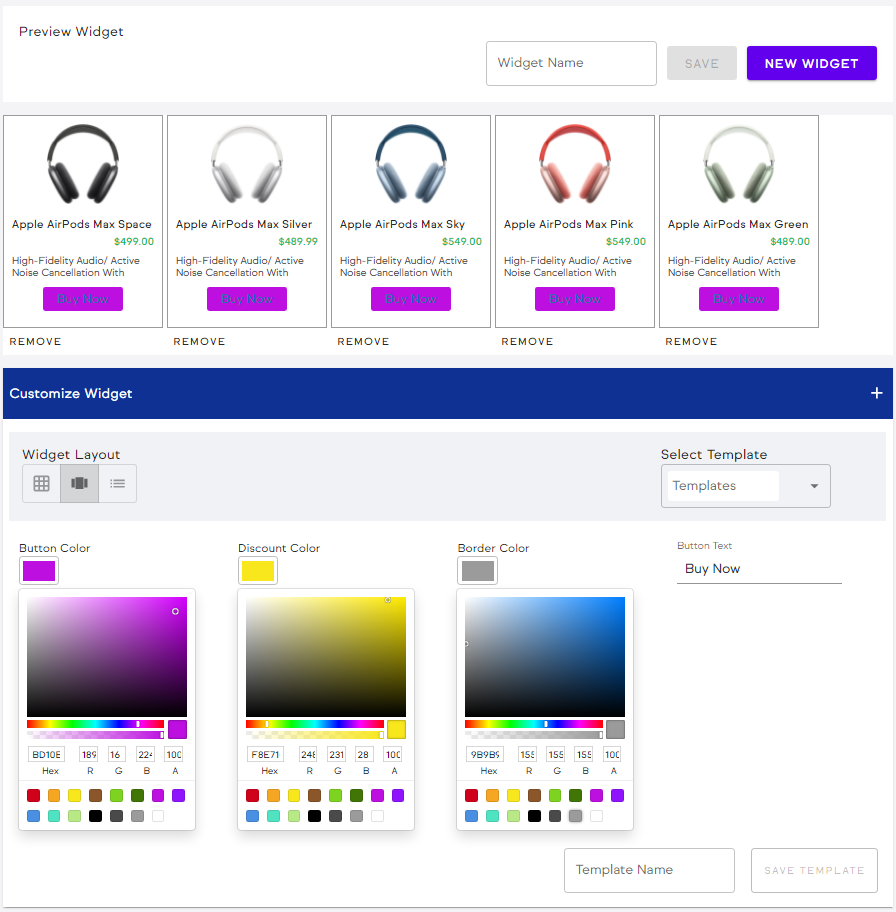Screen dimensions: 896x912
Task: Click the SAVE TEMPLATE button
Action: coord(813,870)
